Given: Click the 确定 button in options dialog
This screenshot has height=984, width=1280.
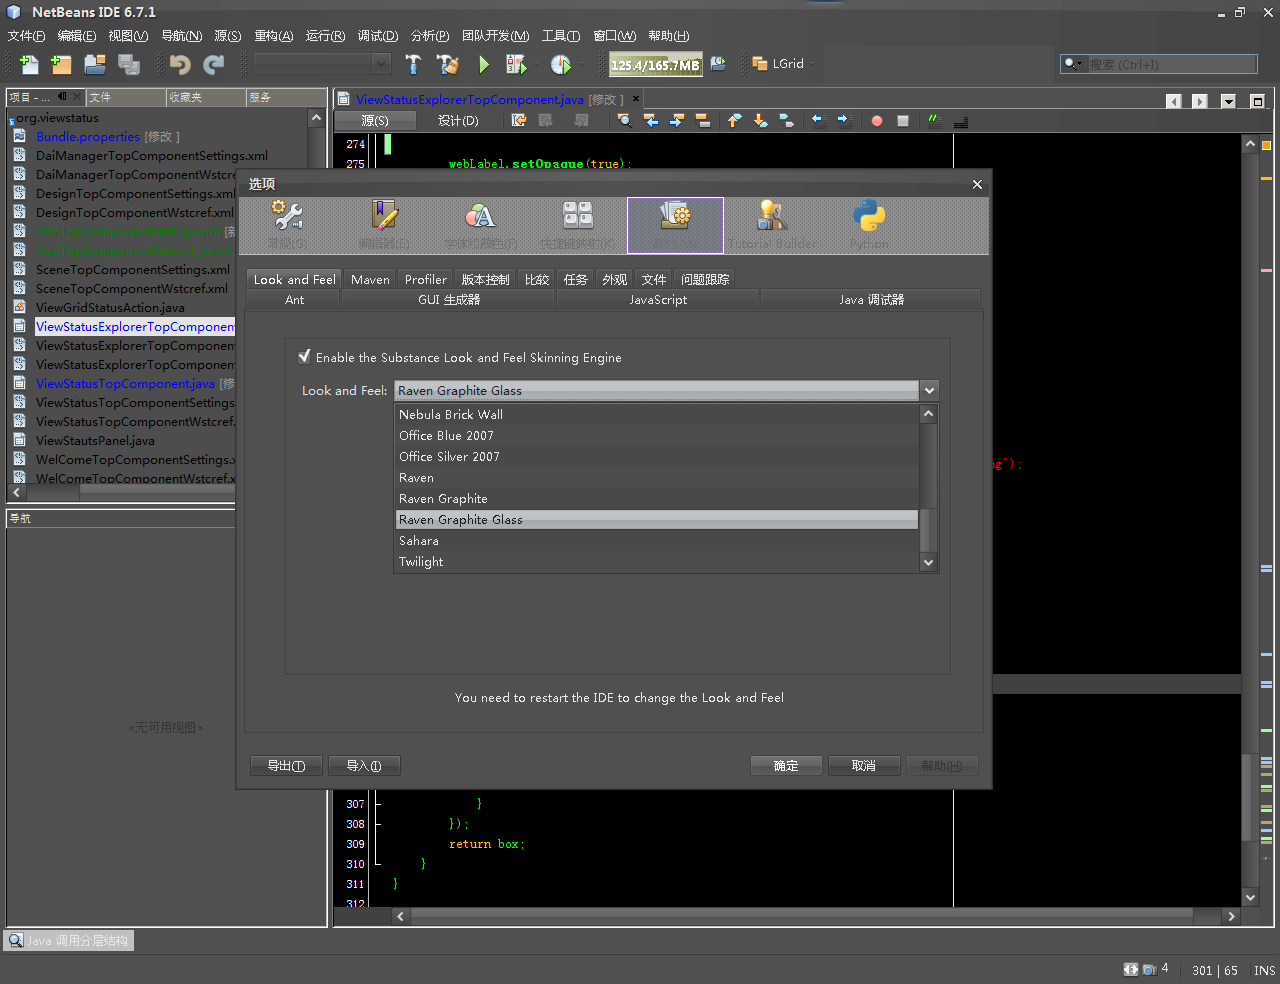Looking at the screenshot, I should point(786,765).
